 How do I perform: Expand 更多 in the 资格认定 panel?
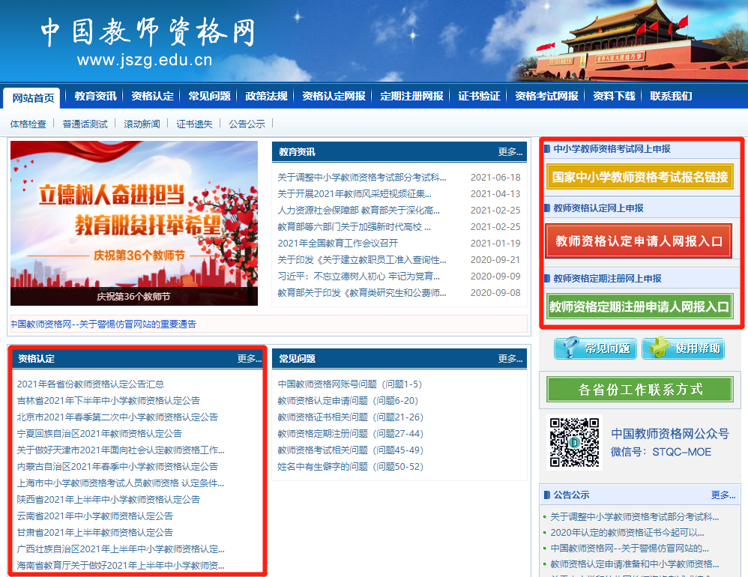tap(249, 358)
